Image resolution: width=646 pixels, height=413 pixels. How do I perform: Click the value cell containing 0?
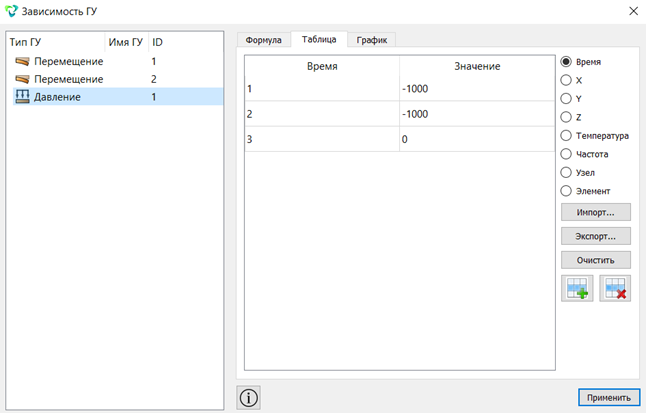[x=477, y=139]
